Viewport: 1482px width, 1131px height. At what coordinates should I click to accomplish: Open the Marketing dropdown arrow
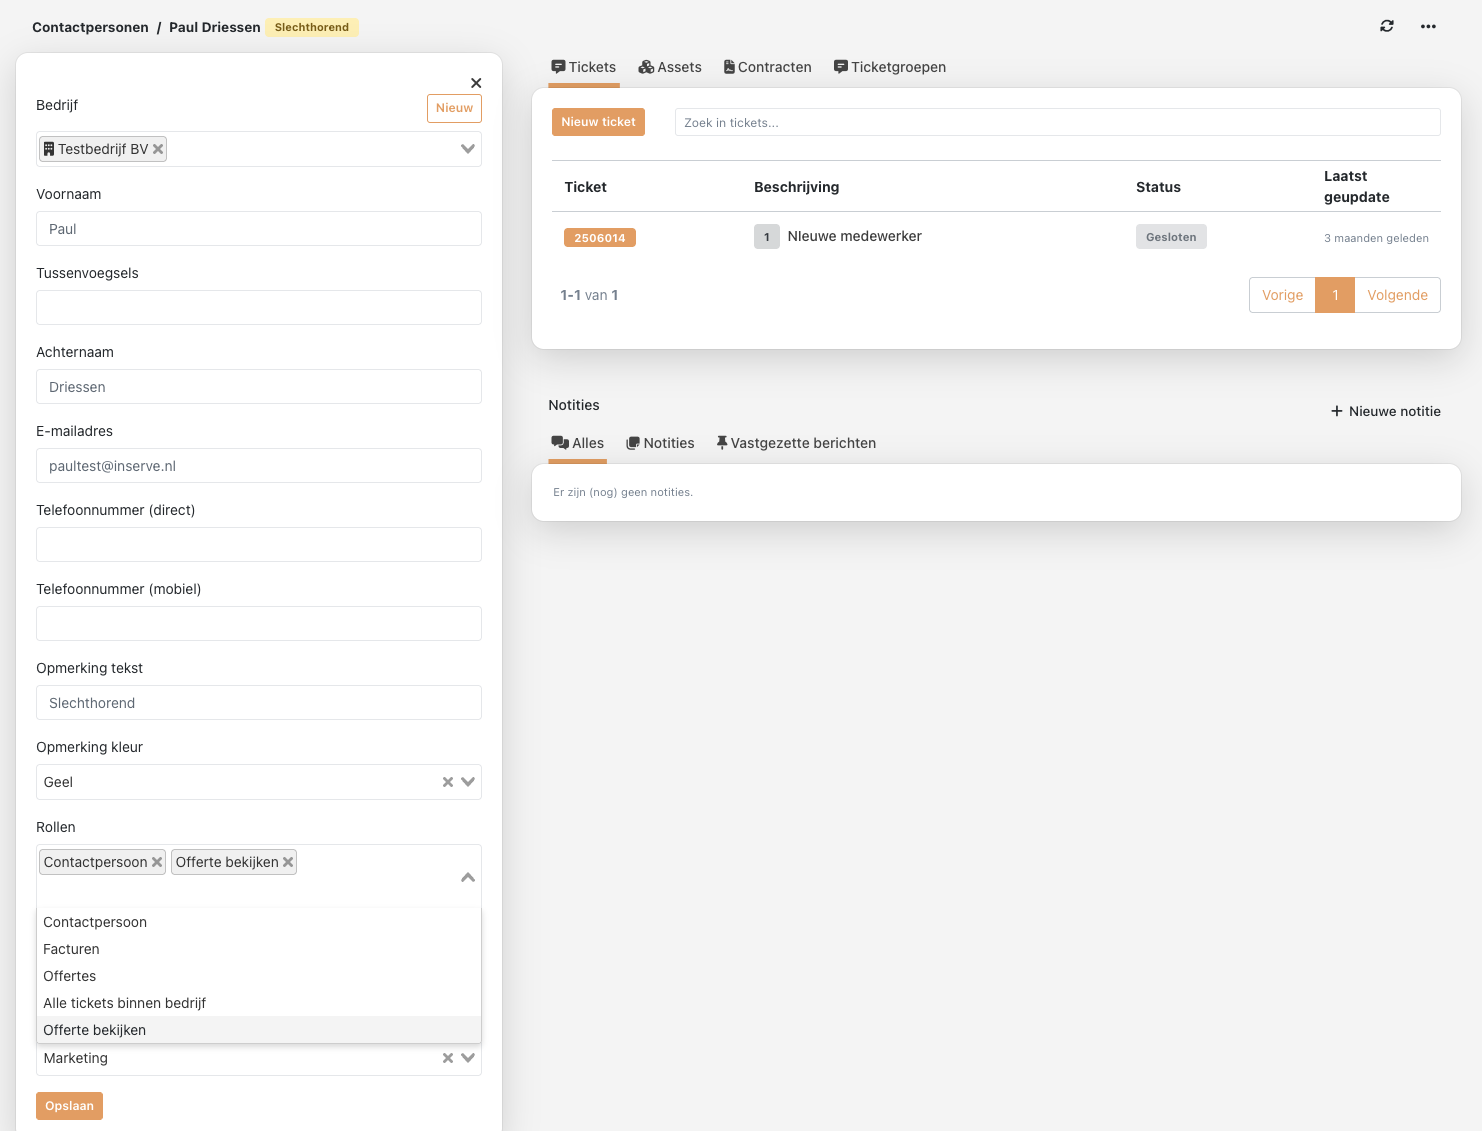pos(467,1058)
